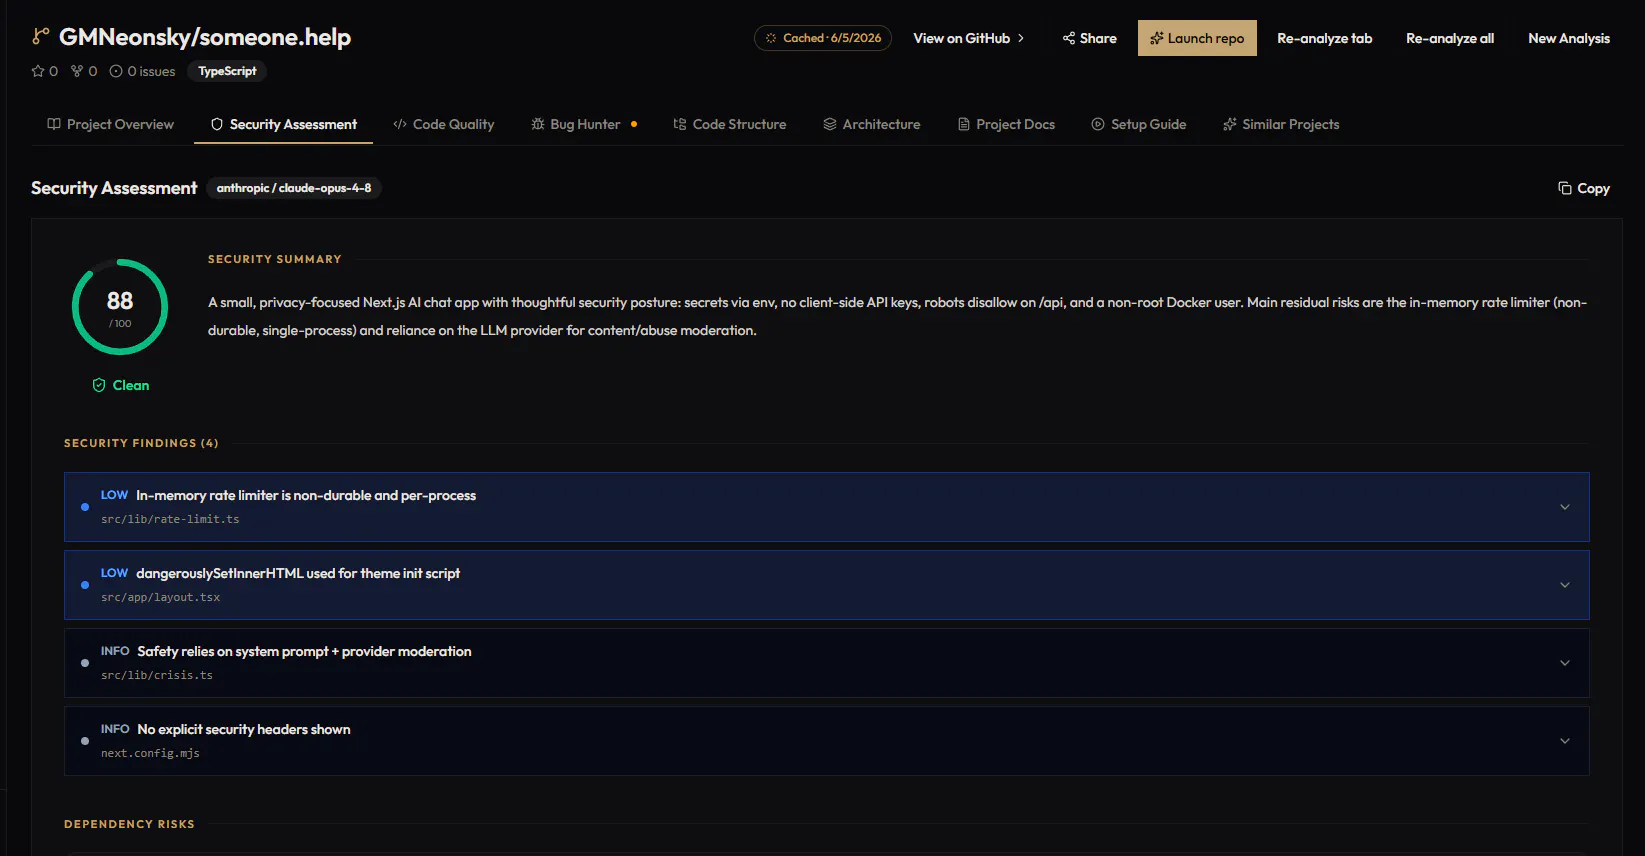Click the code brackets icon on Code Quality
The height and width of the screenshot is (856, 1645).
pyautogui.click(x=400, y=124)
